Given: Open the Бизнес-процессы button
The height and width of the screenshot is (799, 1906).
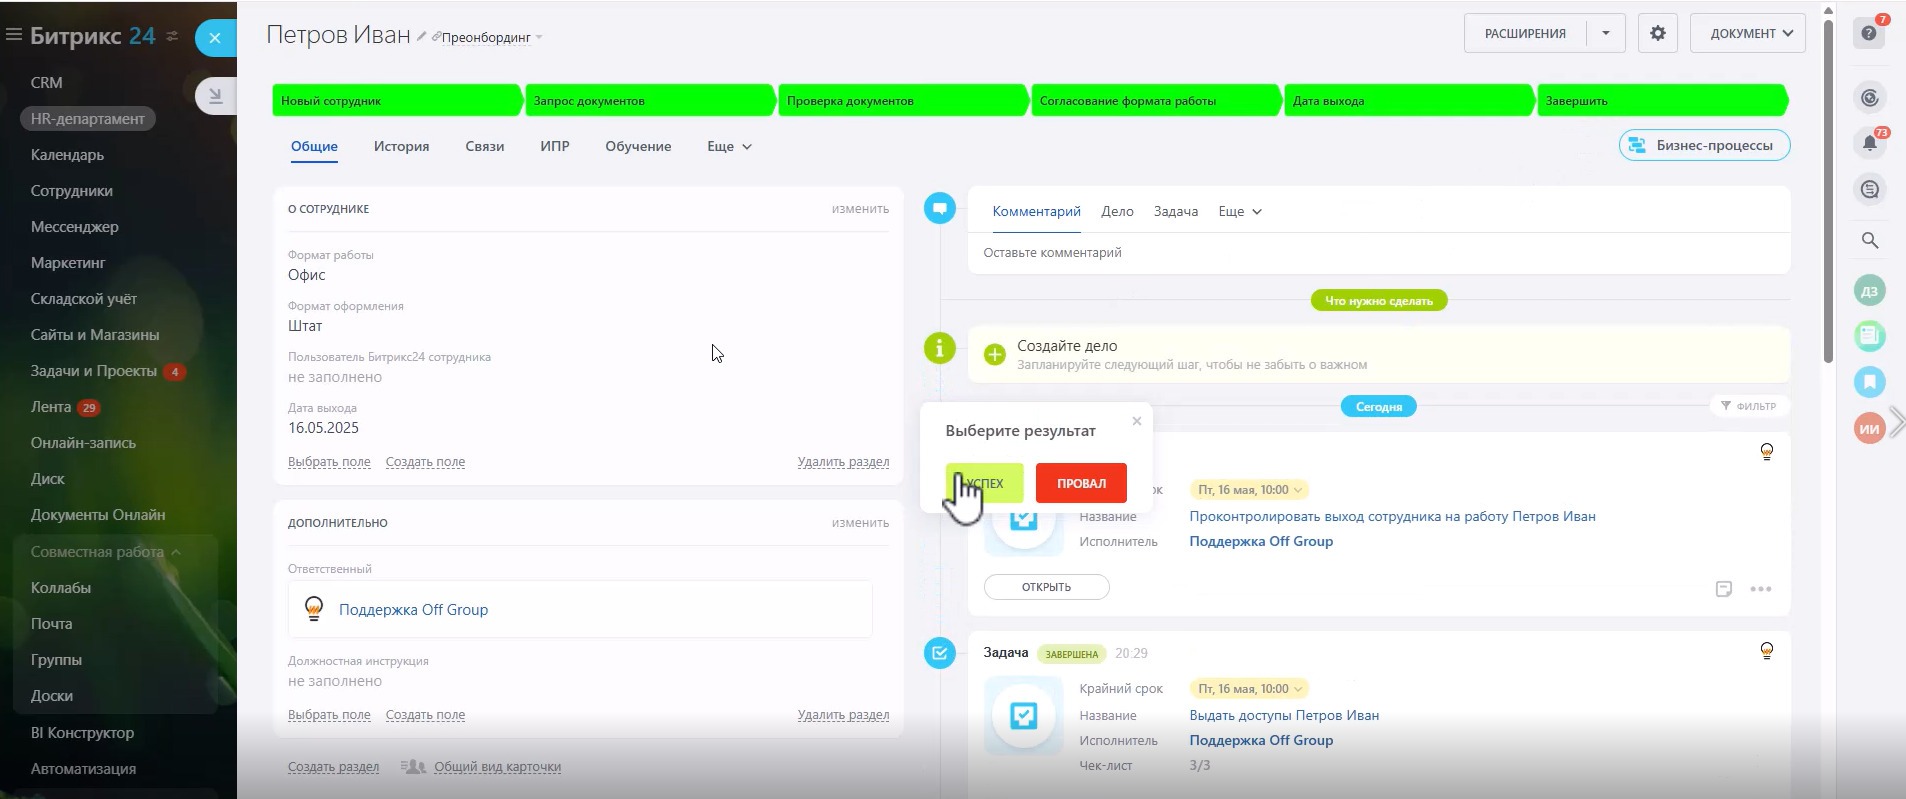Looking at the screenshot, I should click(x=1704, y=145).
